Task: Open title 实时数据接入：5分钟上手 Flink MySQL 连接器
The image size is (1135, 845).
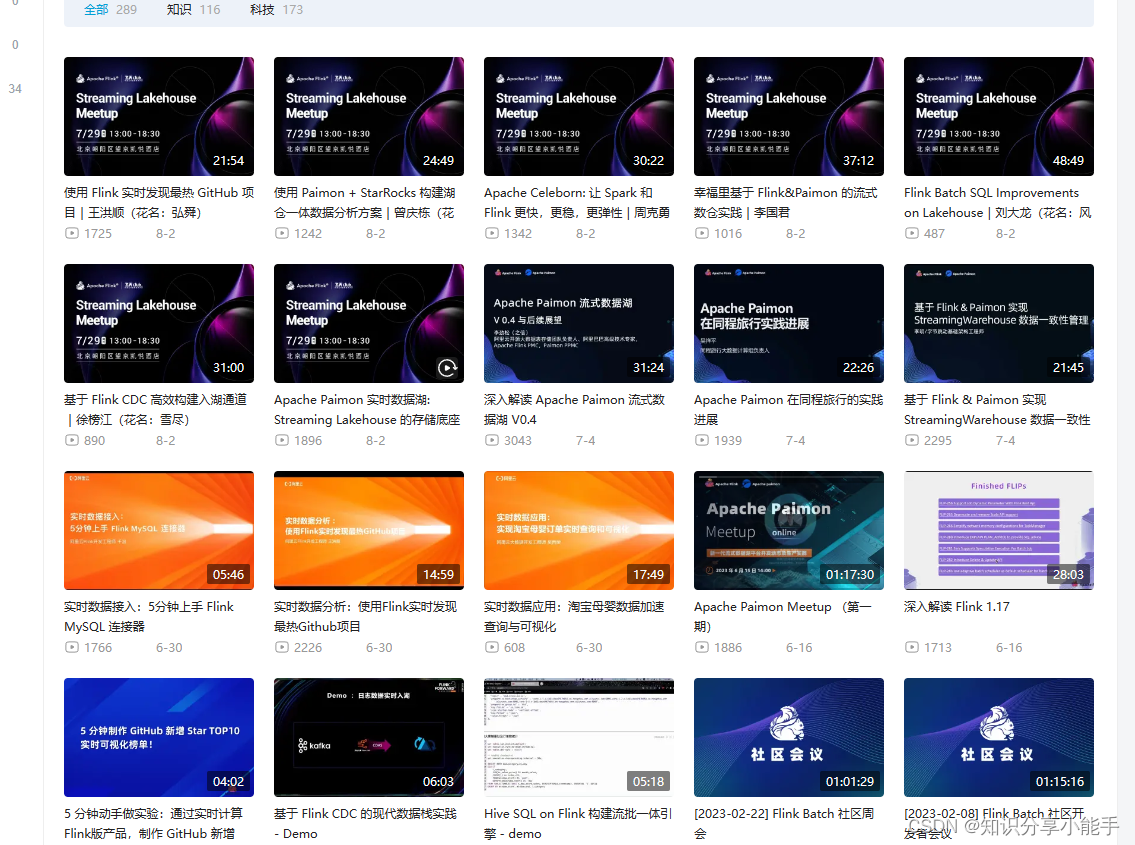Action: tap(149, 617)
